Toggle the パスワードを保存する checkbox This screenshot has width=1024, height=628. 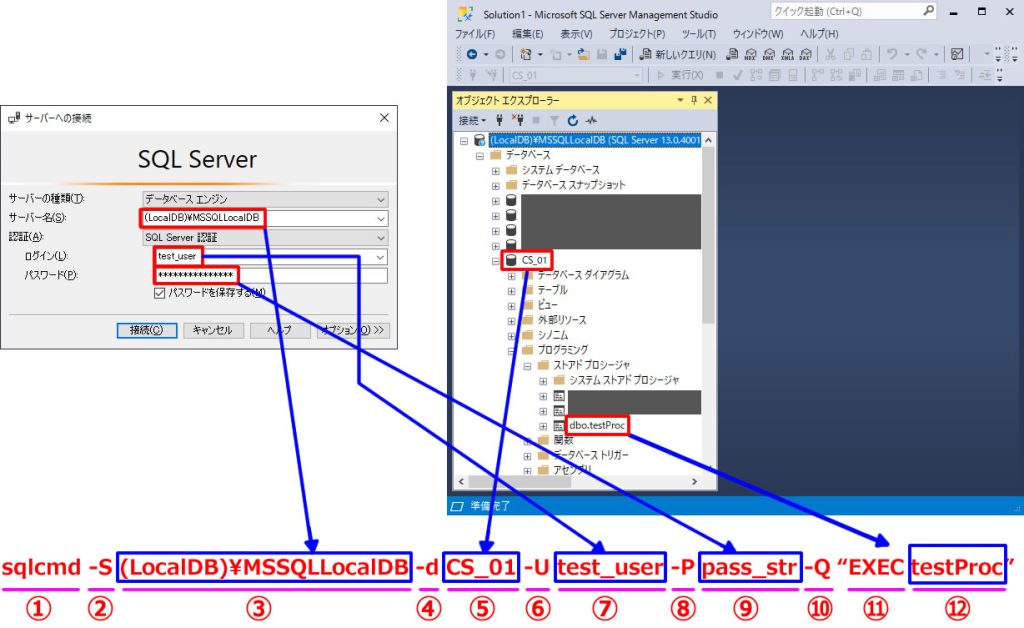(159, 293)
